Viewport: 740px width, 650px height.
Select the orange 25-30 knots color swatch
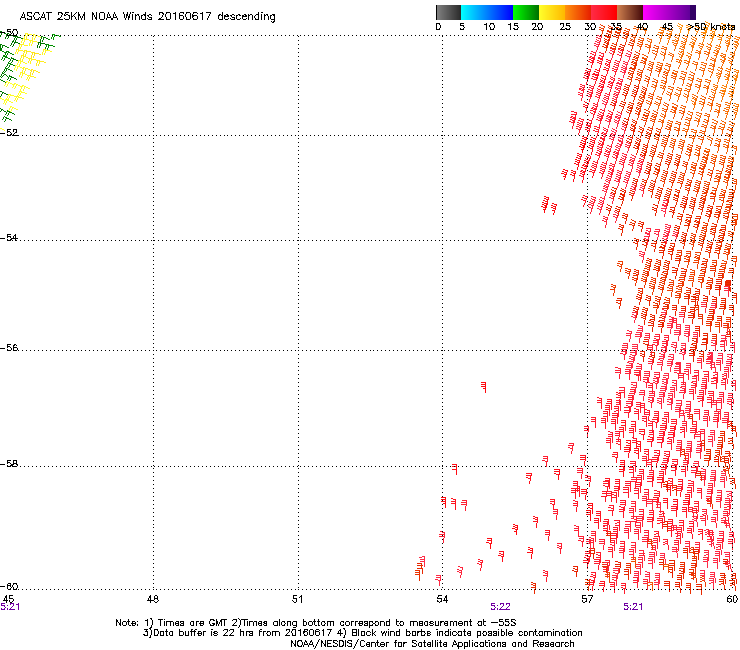[578, 12]
